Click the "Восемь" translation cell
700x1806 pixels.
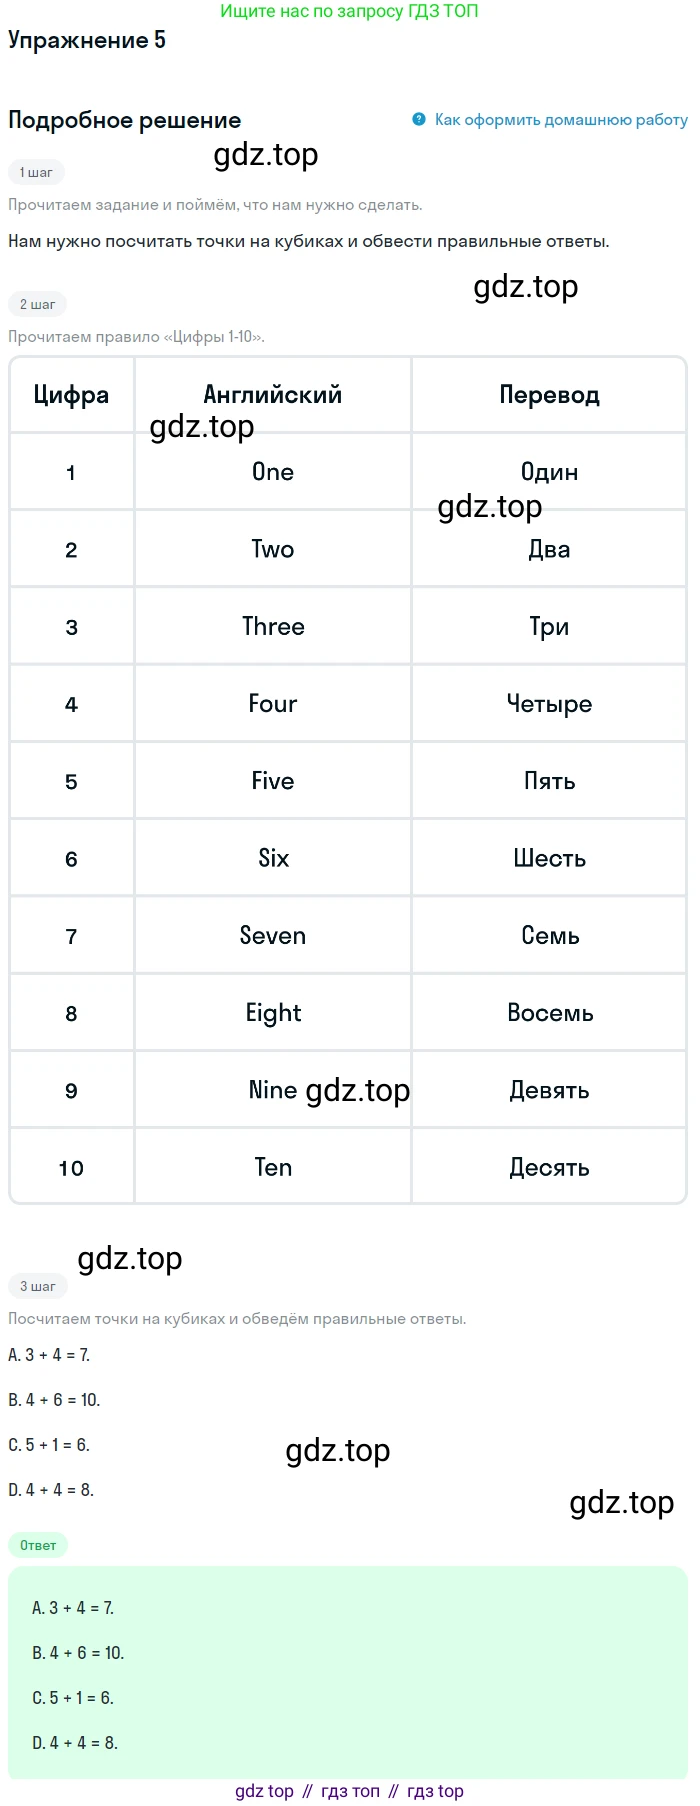pyautogui.click(x=550, y=1013)
